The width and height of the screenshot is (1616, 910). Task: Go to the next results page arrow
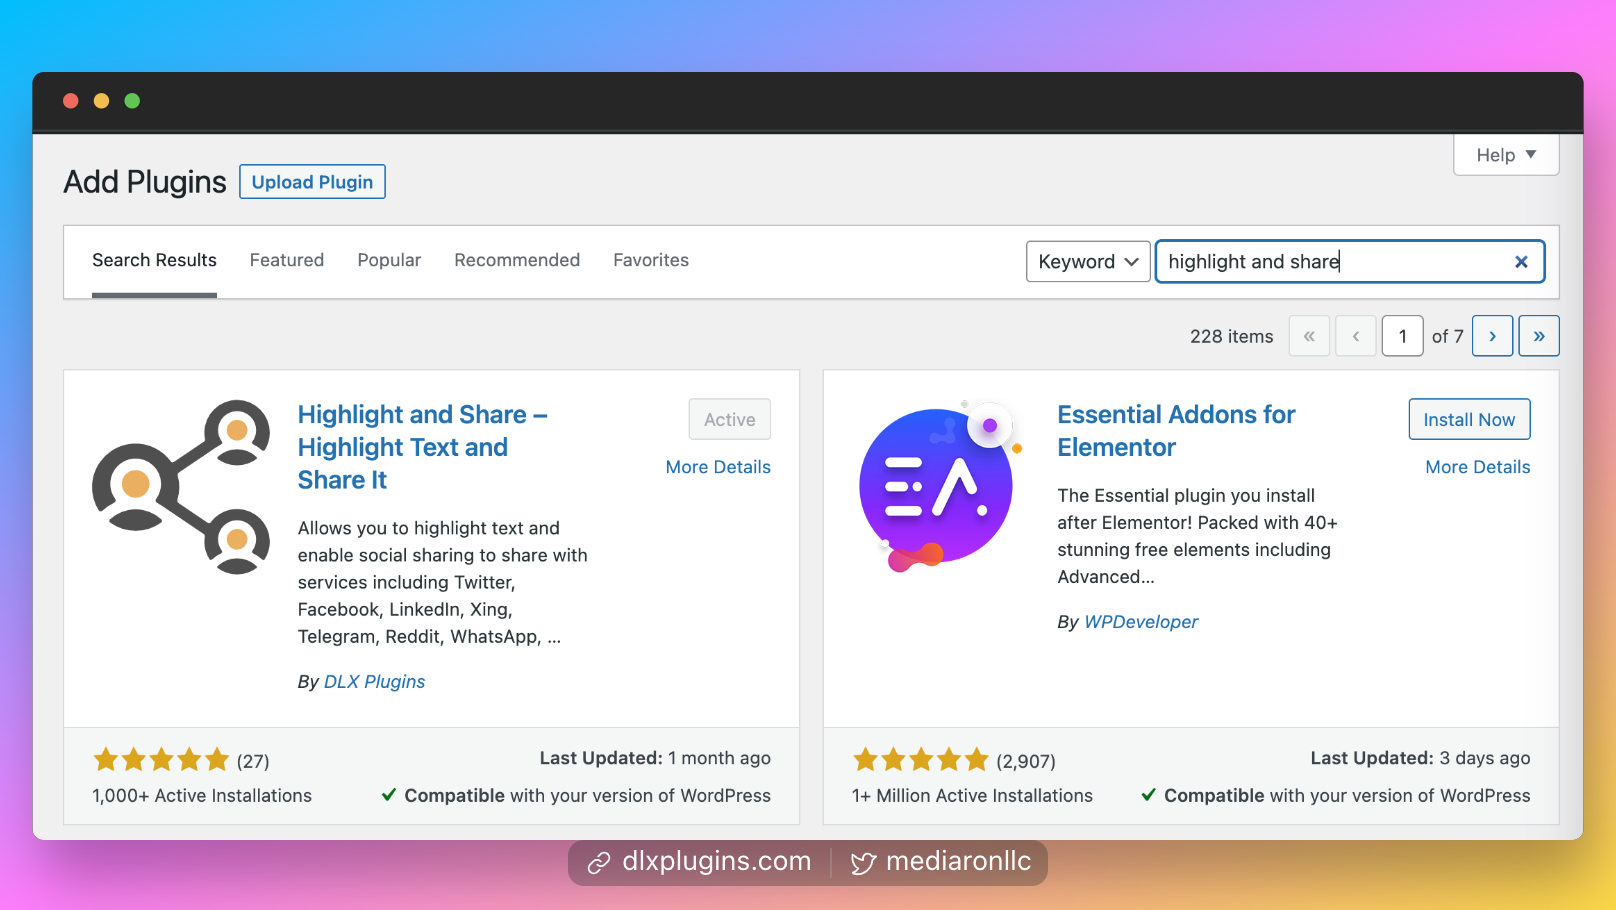pyautogui.click(x=1492, y=336)
